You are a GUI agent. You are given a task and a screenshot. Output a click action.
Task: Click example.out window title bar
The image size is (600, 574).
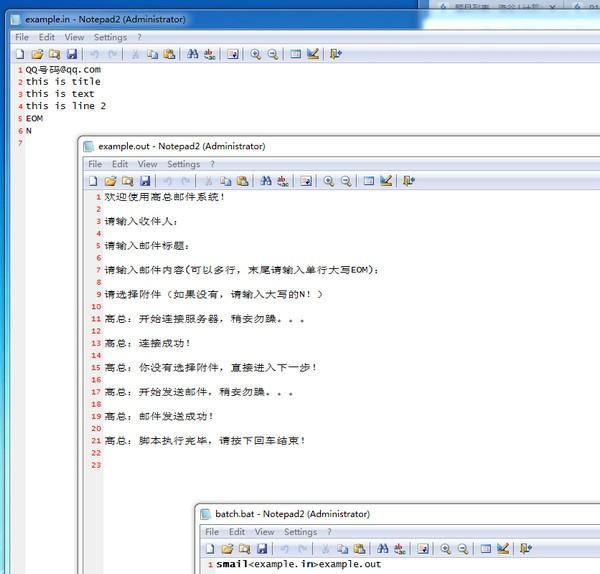341,146
